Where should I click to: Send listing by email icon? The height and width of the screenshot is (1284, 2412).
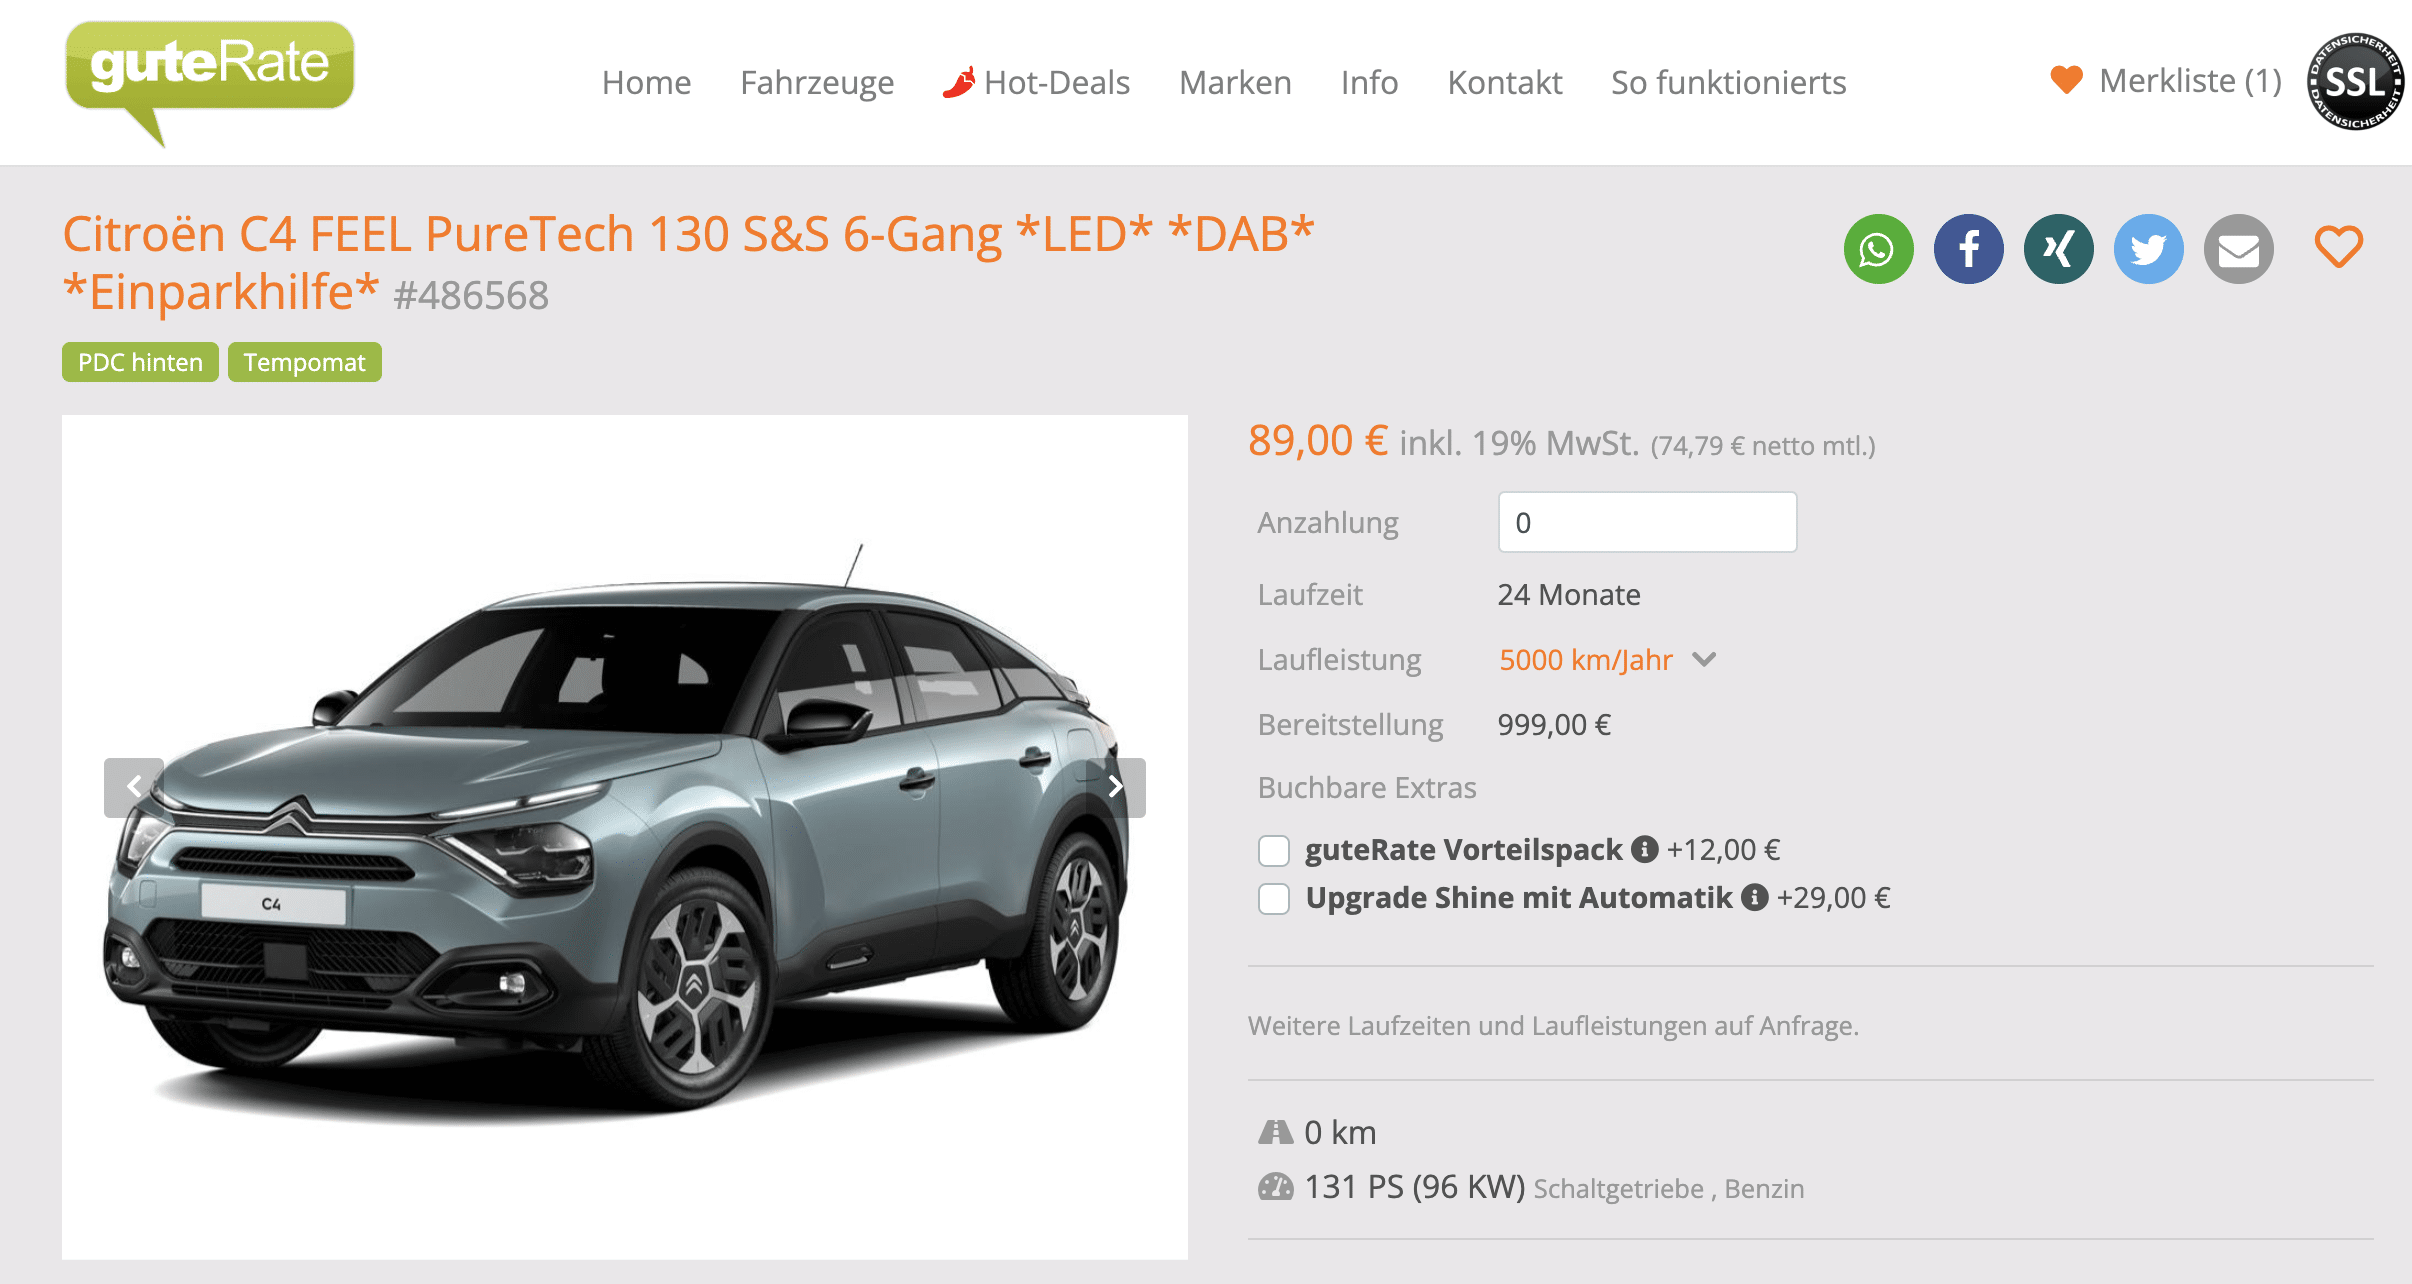pyautogui.click(x=2238, y=249)
